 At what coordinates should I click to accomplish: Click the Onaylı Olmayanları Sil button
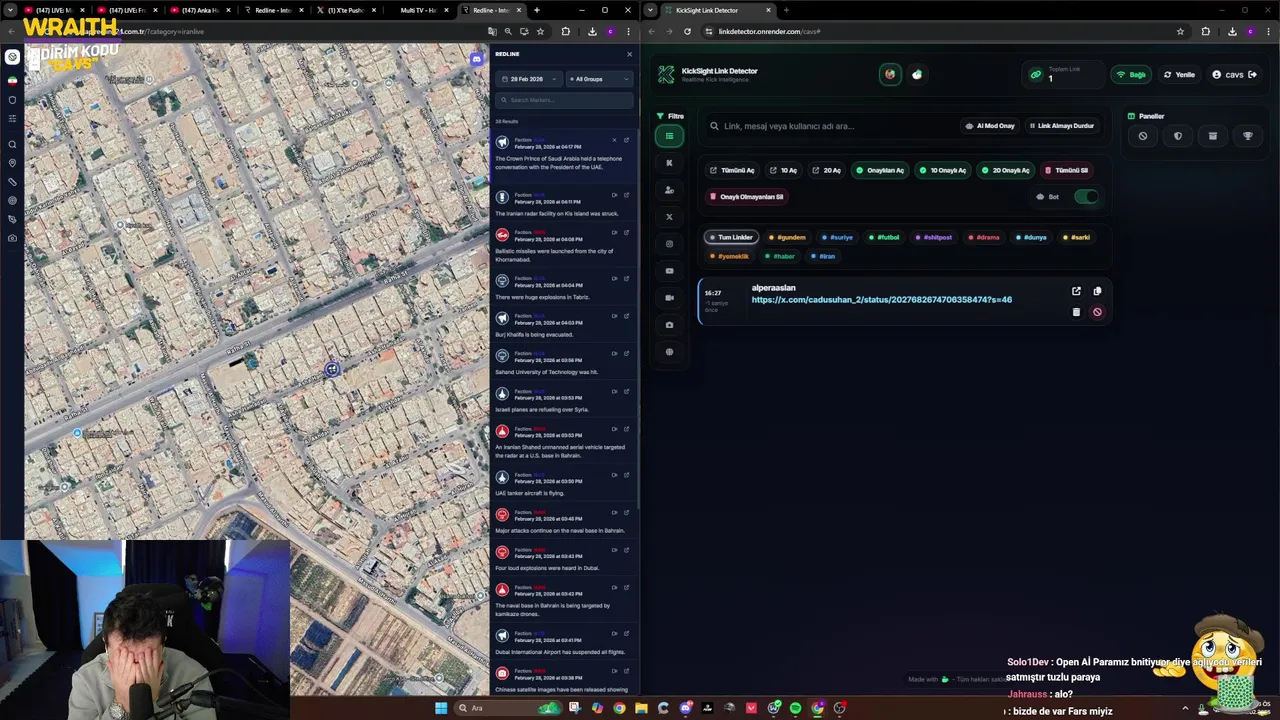point(747,197)
